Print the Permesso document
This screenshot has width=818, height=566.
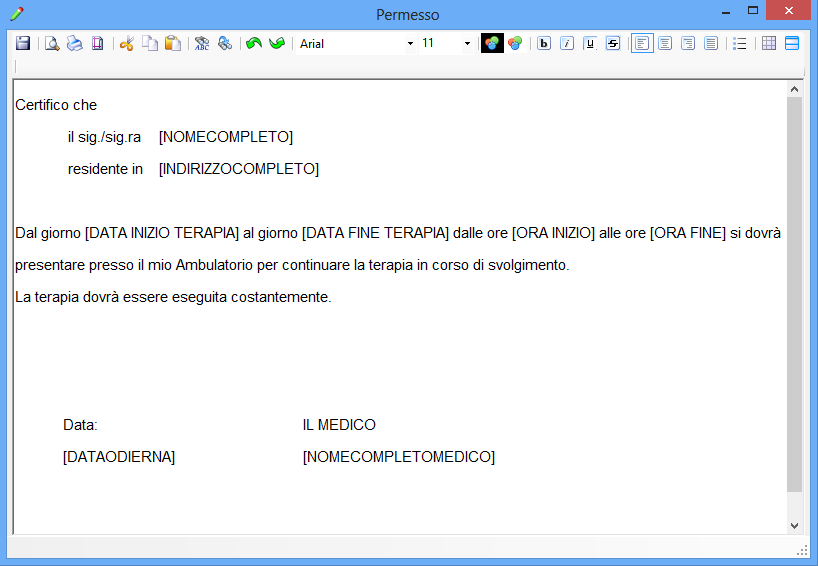(75, 43)
